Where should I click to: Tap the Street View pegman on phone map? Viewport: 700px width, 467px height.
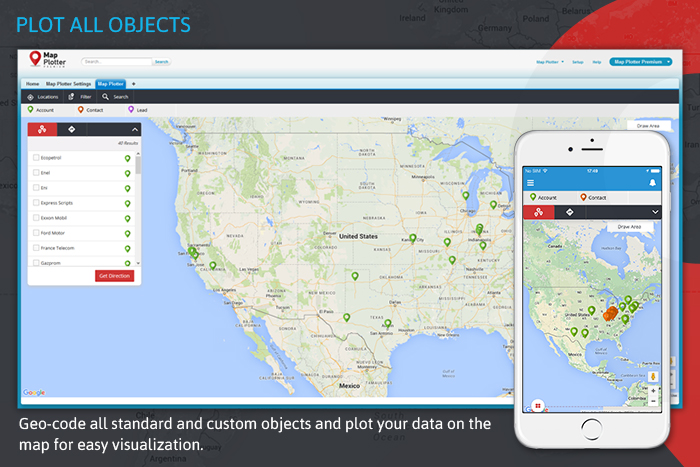(x=652, y=377)
